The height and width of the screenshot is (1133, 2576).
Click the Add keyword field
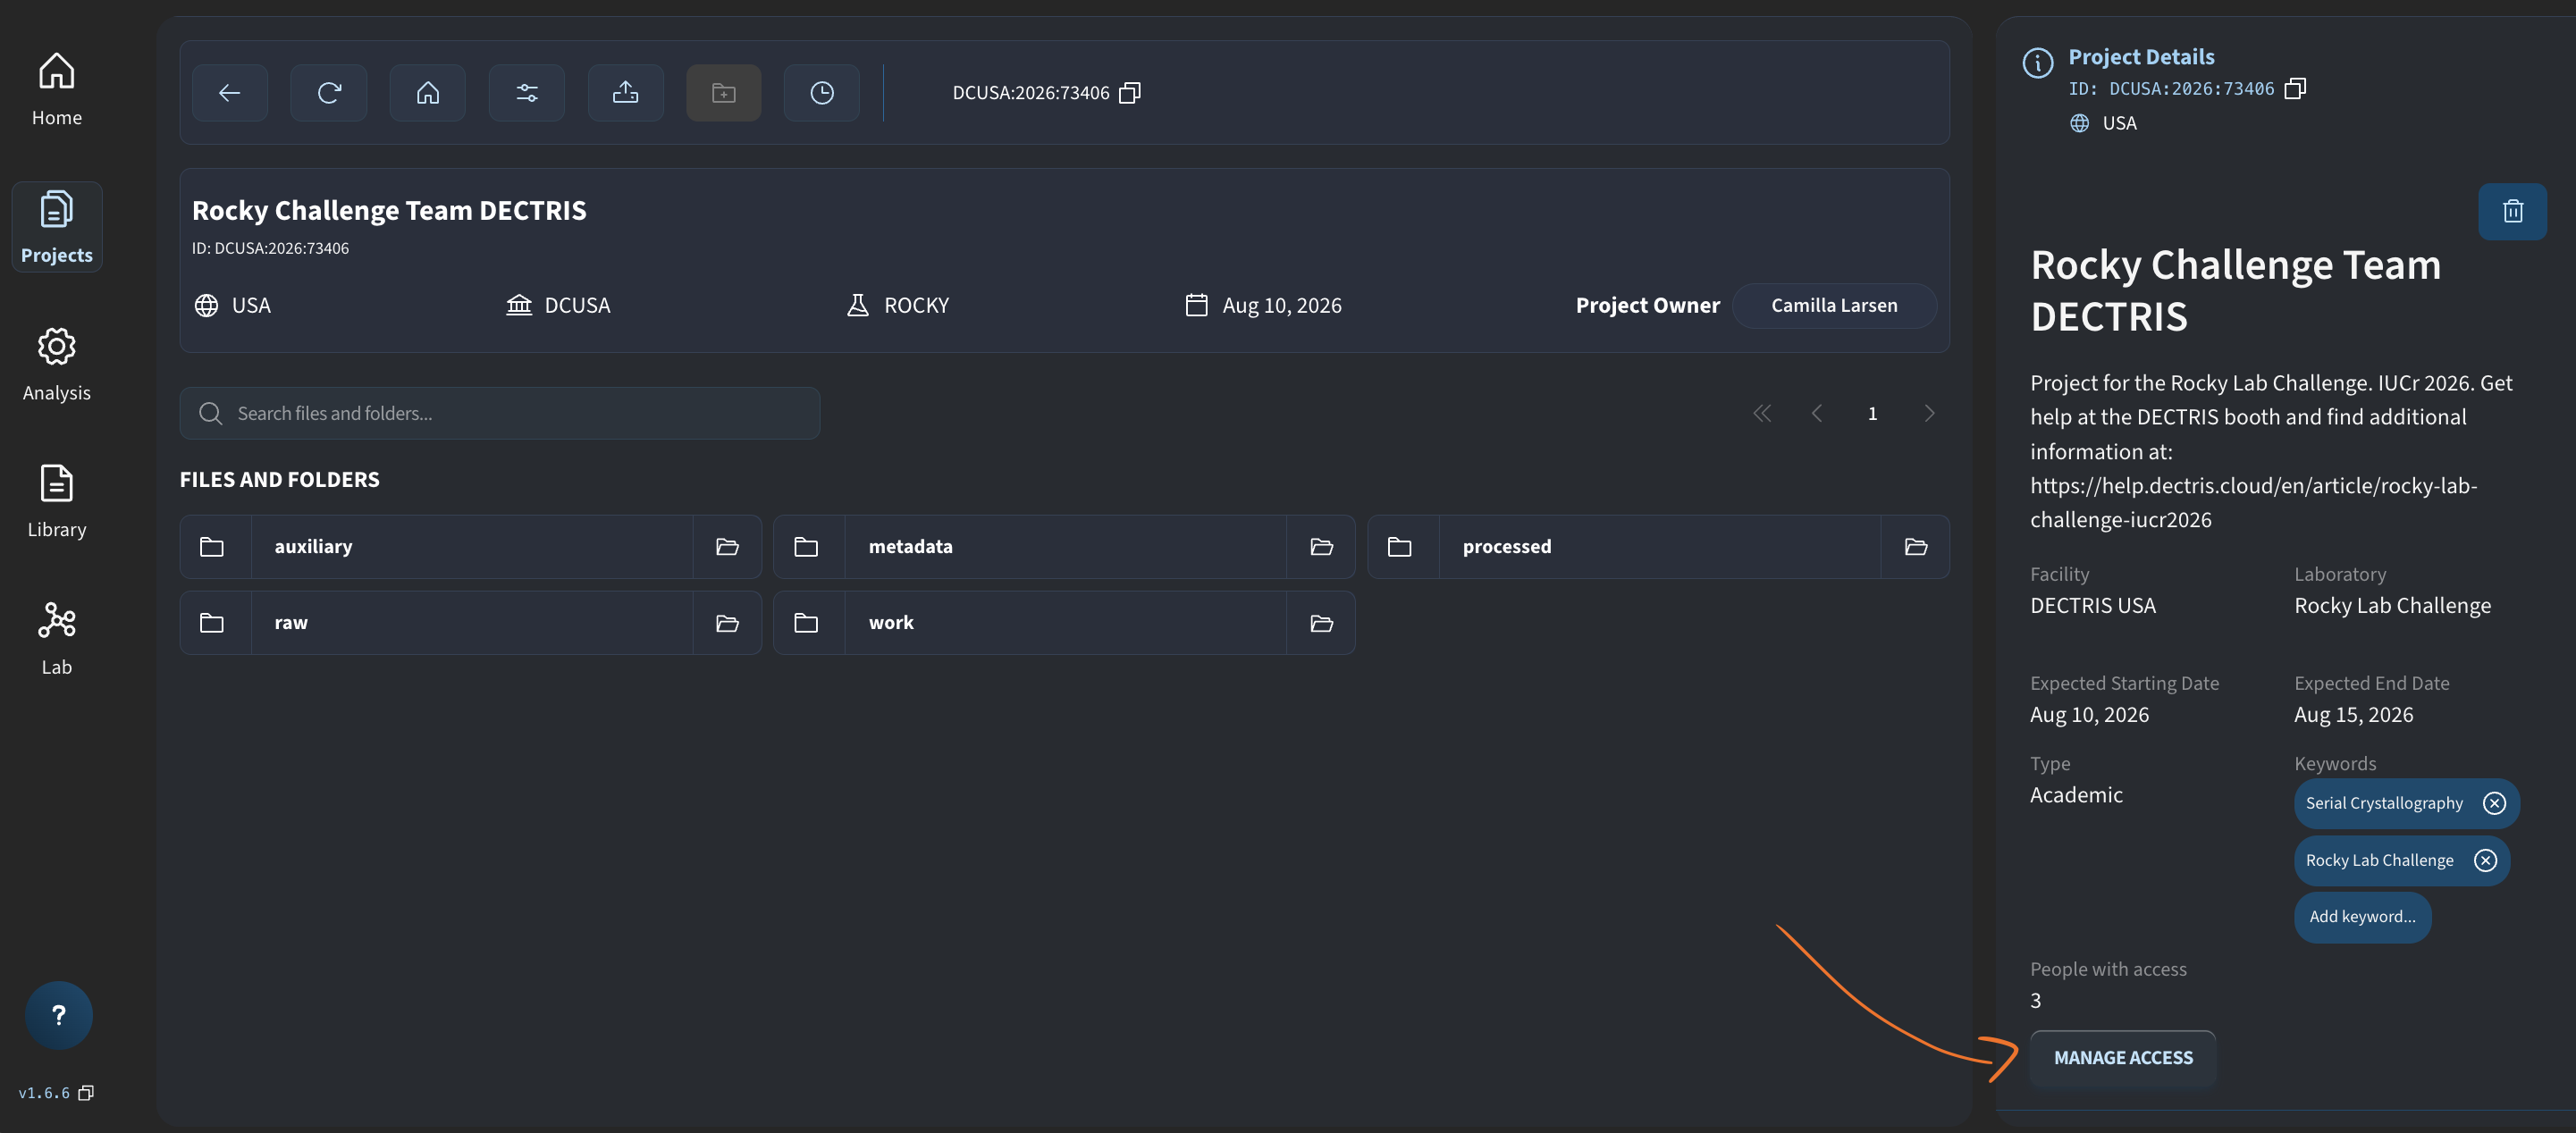click(x=2362, y=916)
